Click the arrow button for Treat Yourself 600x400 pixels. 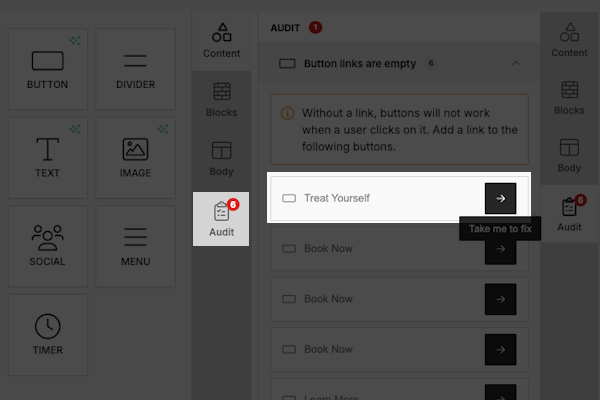(500, 198)
